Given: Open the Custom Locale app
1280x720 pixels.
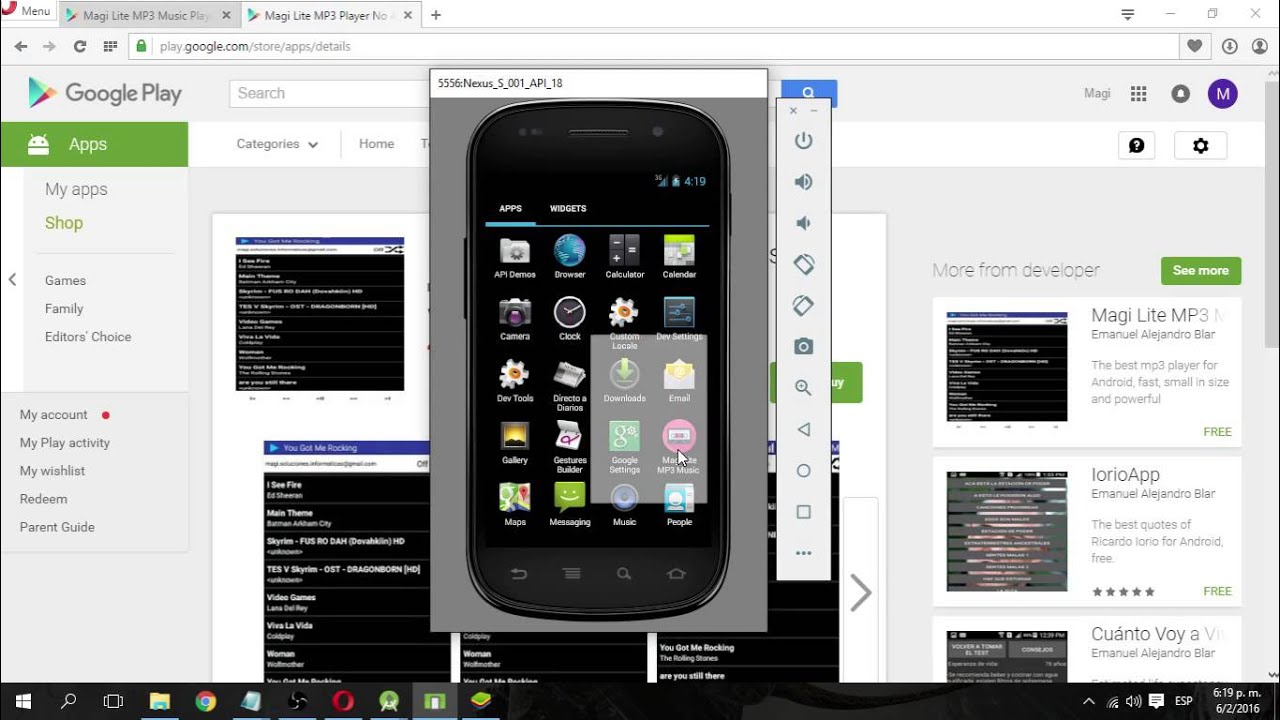Looking at the screenshot, I should click(624, 322).
